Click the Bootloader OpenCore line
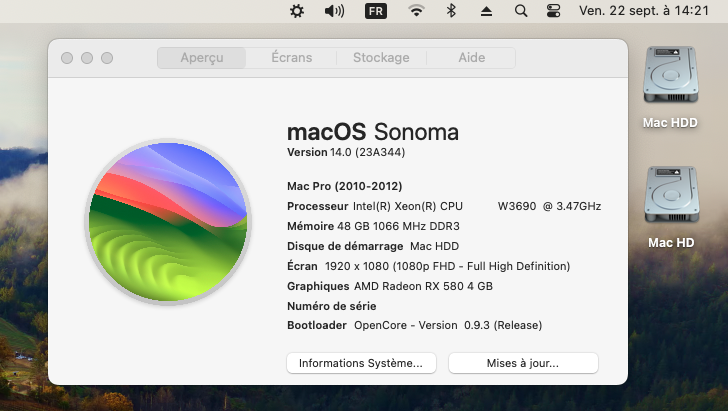Screen dimensions: 728x411 (414, 325)
